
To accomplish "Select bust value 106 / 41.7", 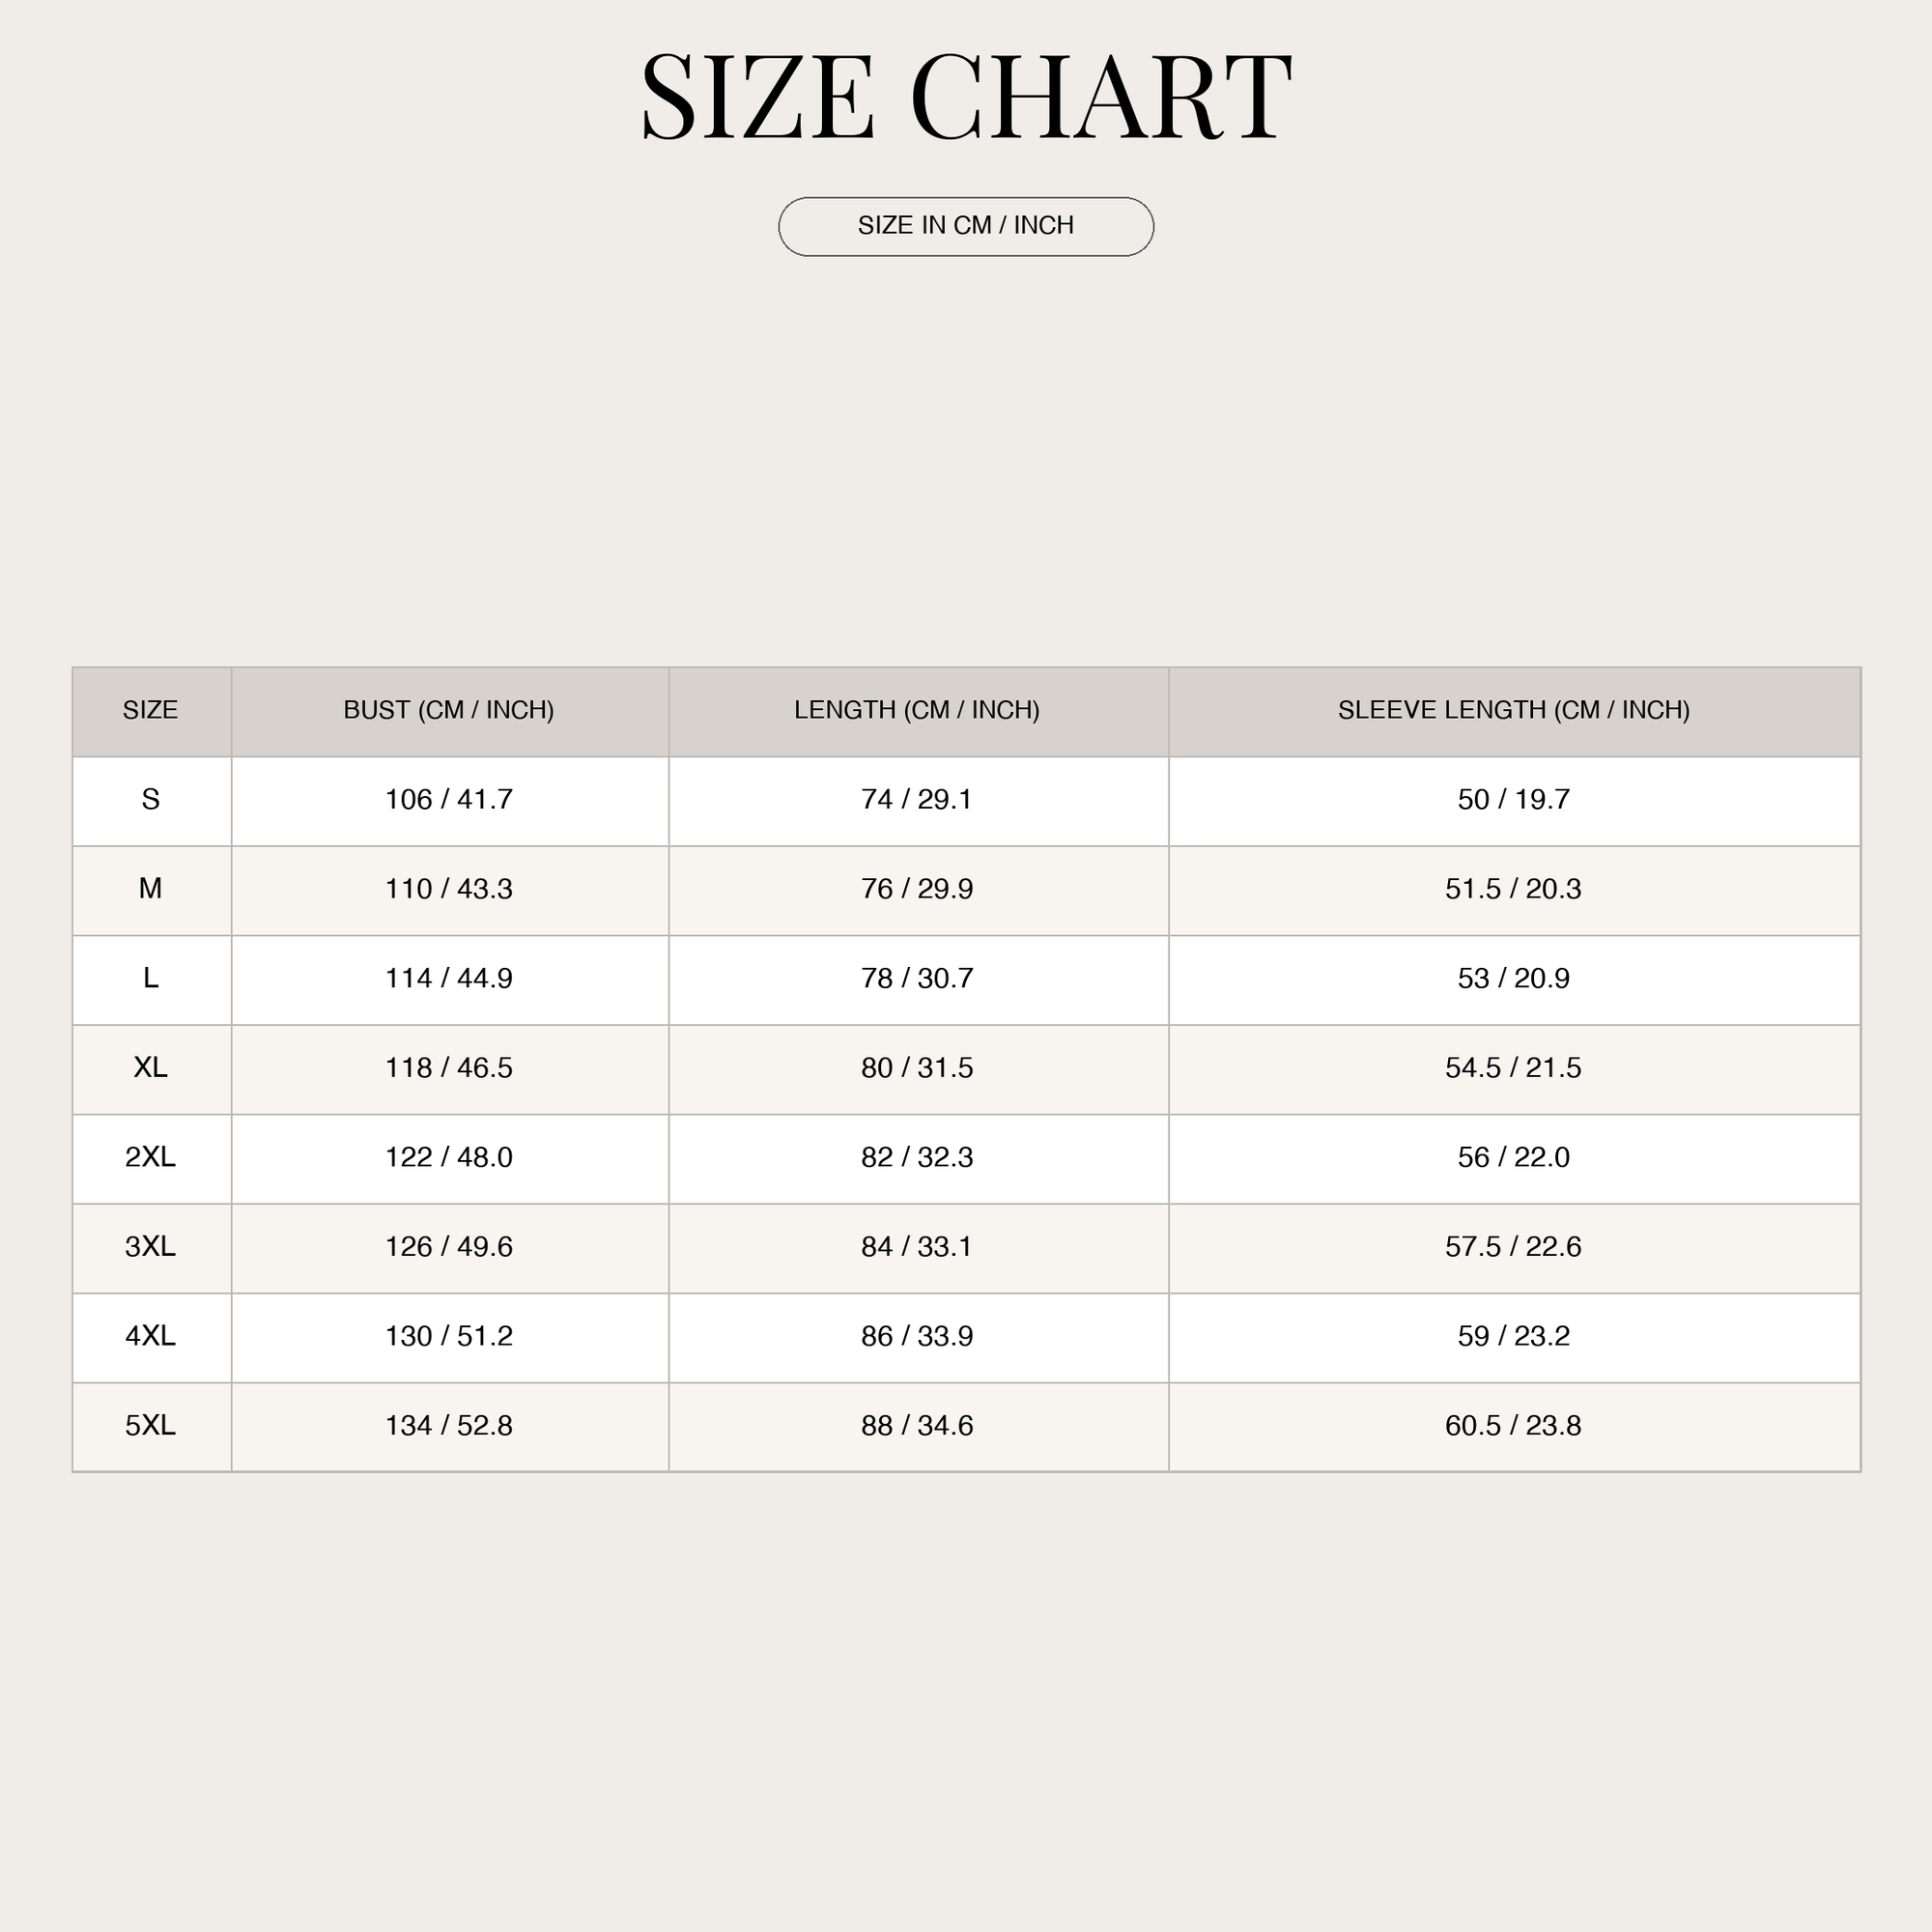I will (449, 800).
